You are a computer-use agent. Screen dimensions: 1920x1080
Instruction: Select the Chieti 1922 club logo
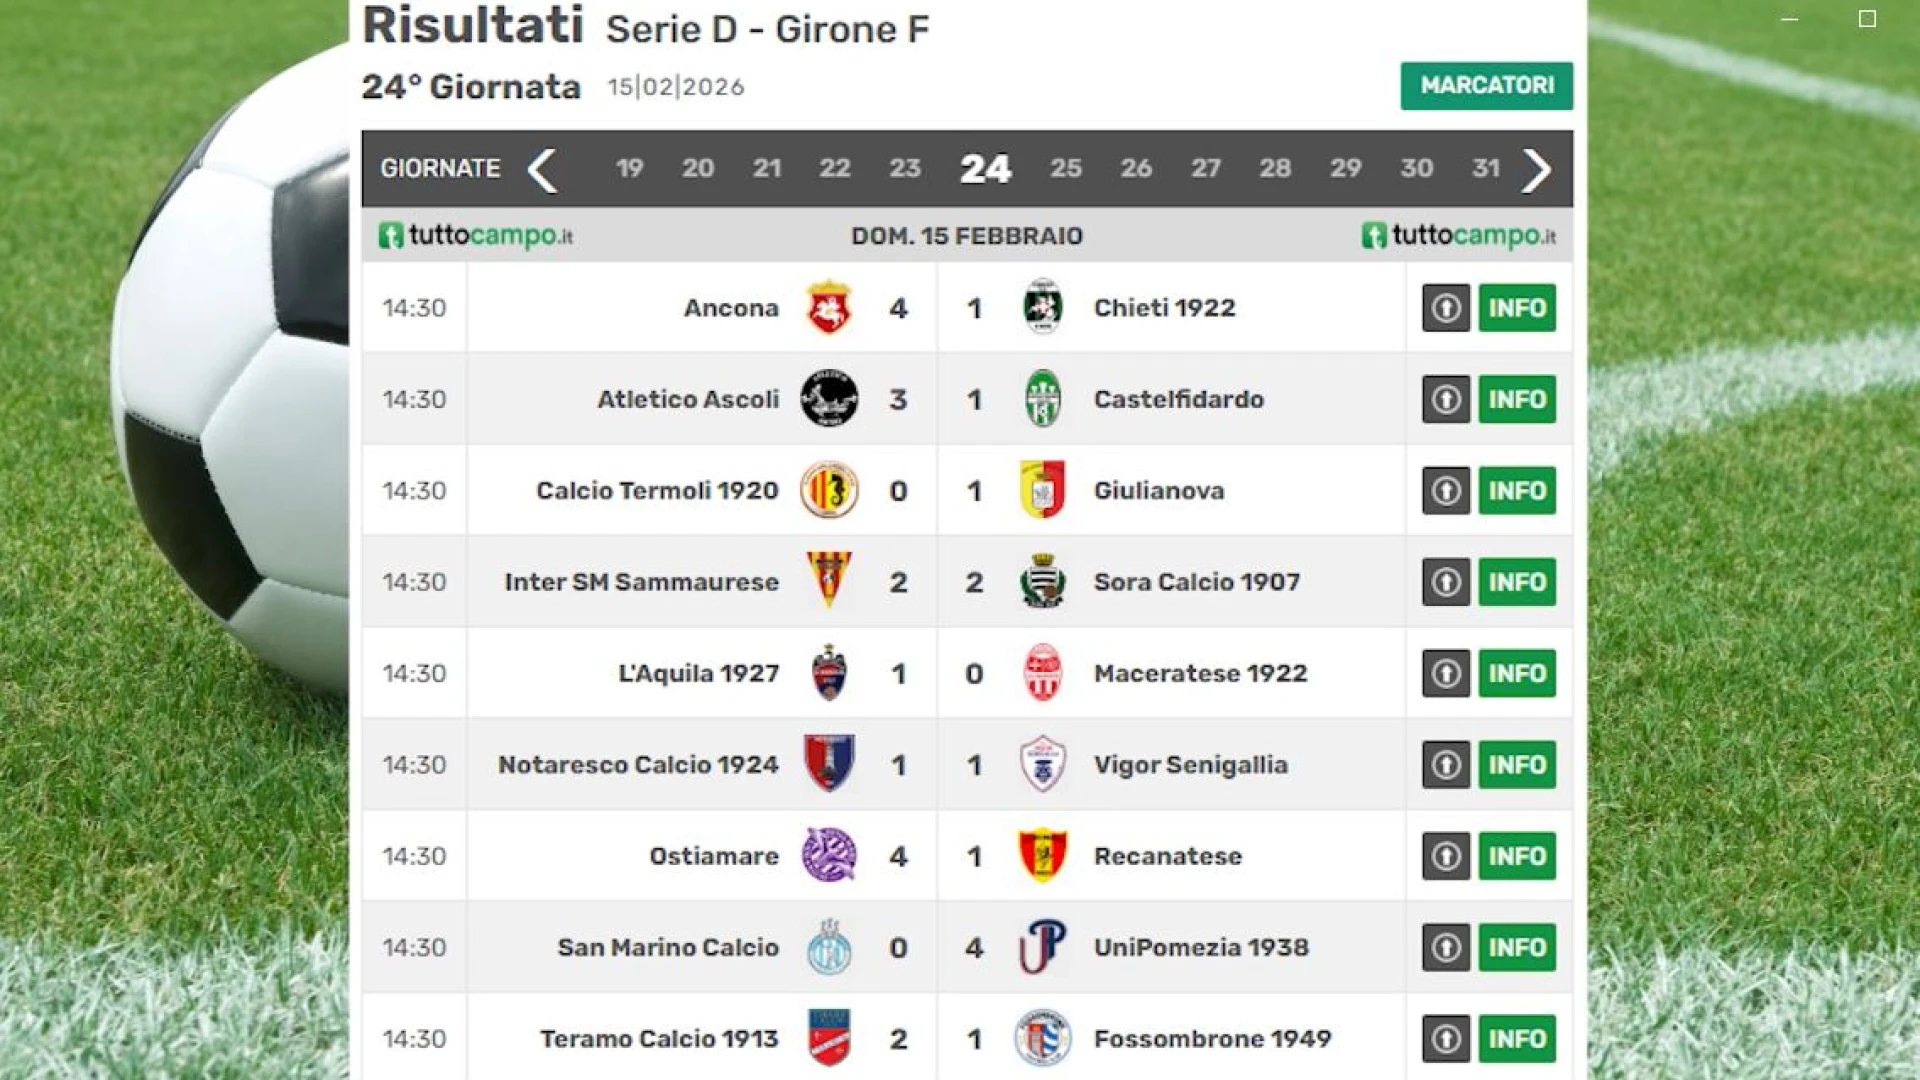point(1043,307)
